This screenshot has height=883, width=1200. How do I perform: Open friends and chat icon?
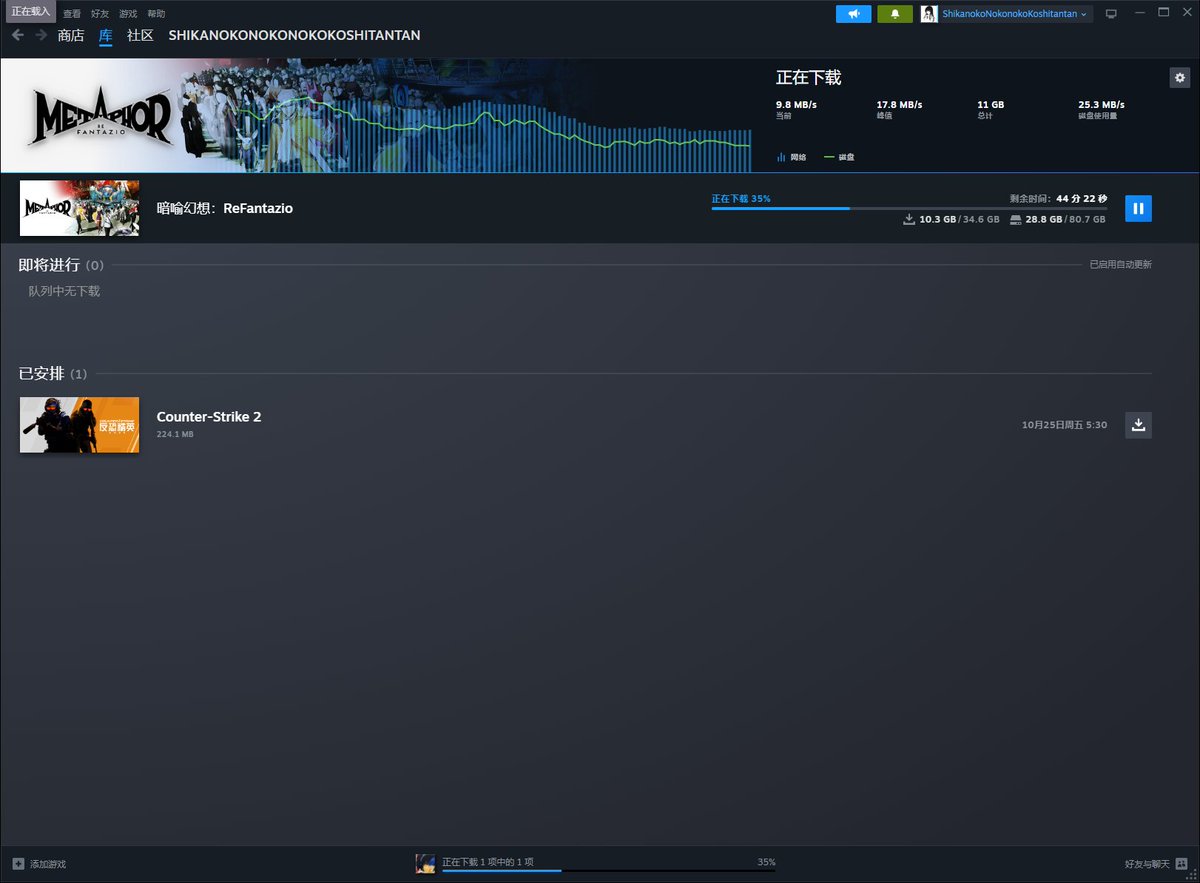(x=1181, y=864)
